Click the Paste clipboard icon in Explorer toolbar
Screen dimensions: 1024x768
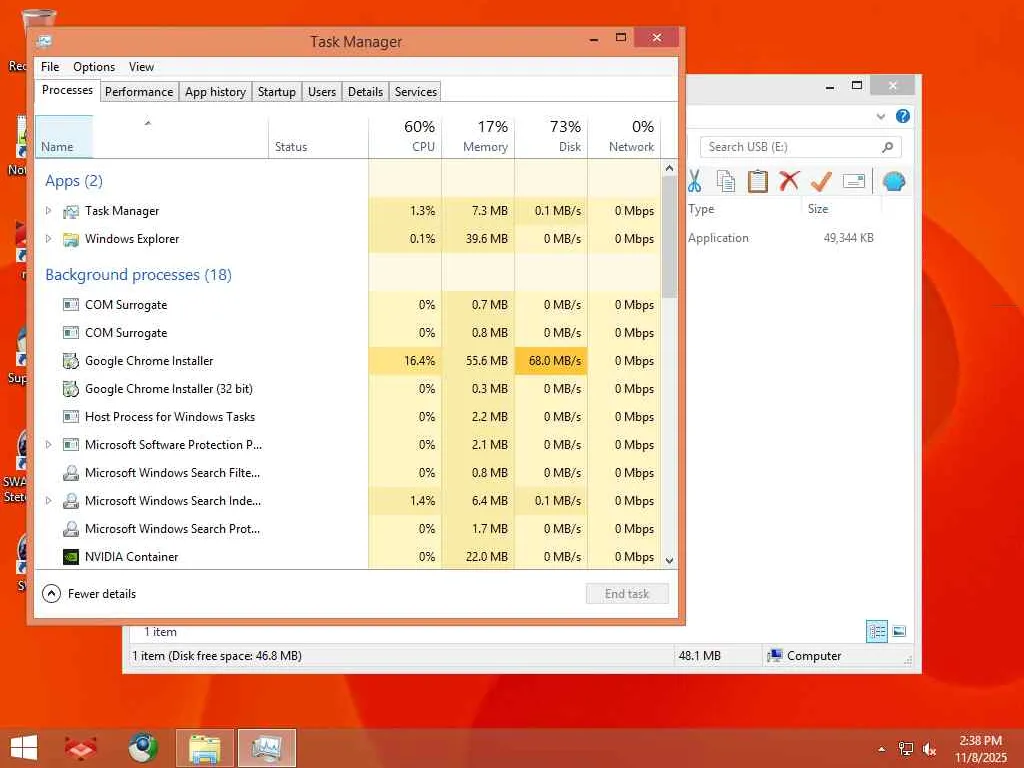(757, 182)
